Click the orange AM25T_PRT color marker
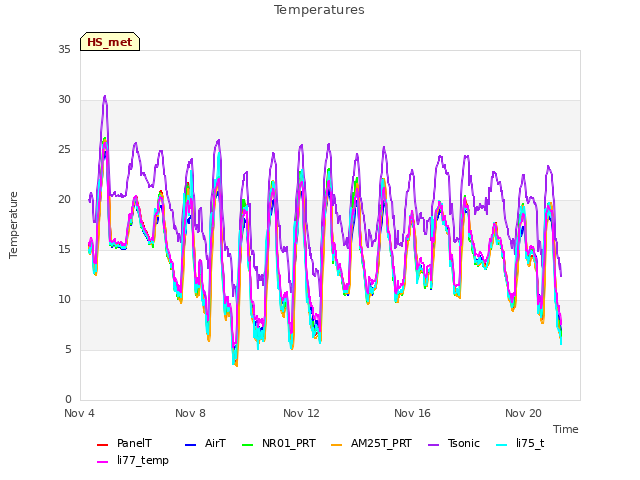The width and height of the screenshot is (640, 480). coord(336,444)
